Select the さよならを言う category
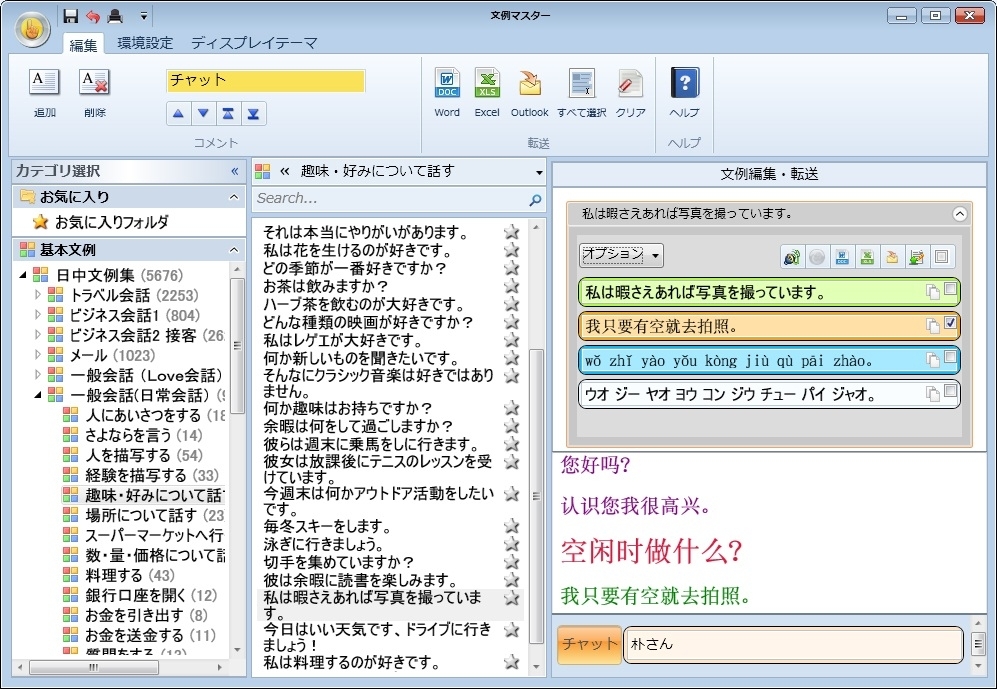Viewport: 997px width, 689px height. (128, 435)
